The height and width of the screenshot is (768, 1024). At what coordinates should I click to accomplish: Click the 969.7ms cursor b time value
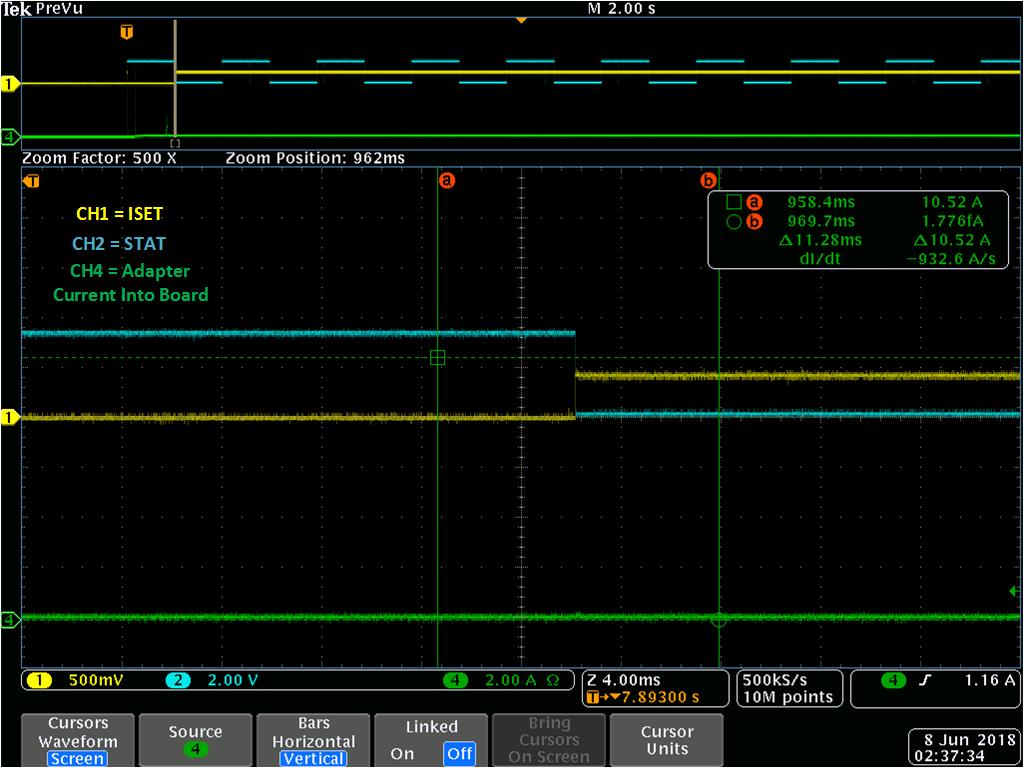(821, 221)
